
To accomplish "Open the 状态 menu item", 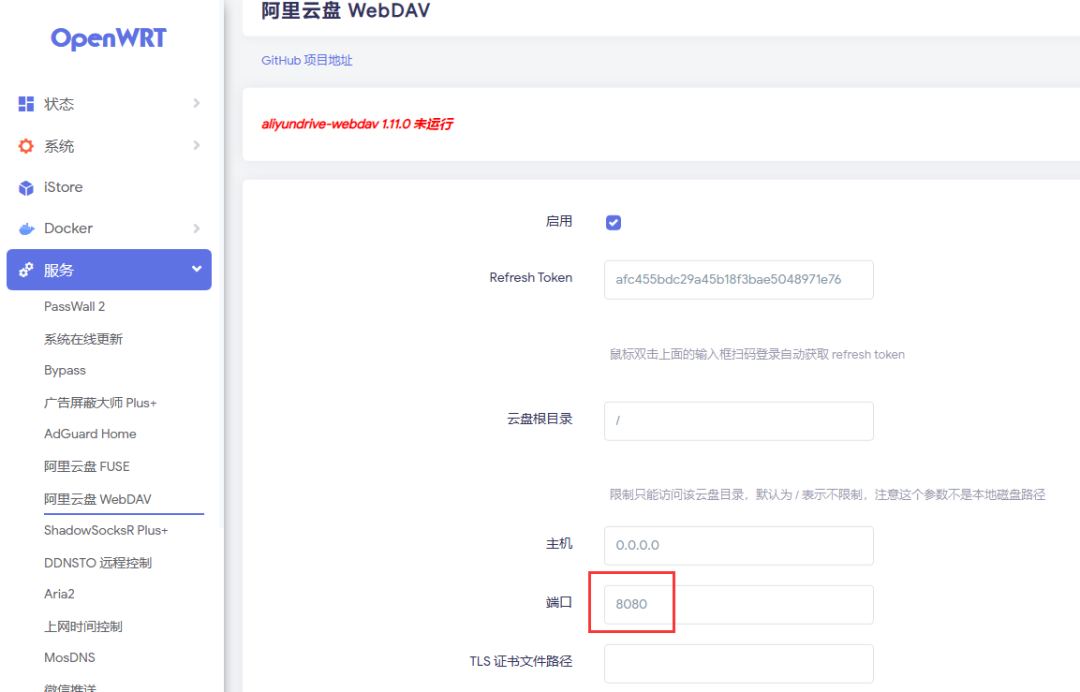I will coord(109,104).
